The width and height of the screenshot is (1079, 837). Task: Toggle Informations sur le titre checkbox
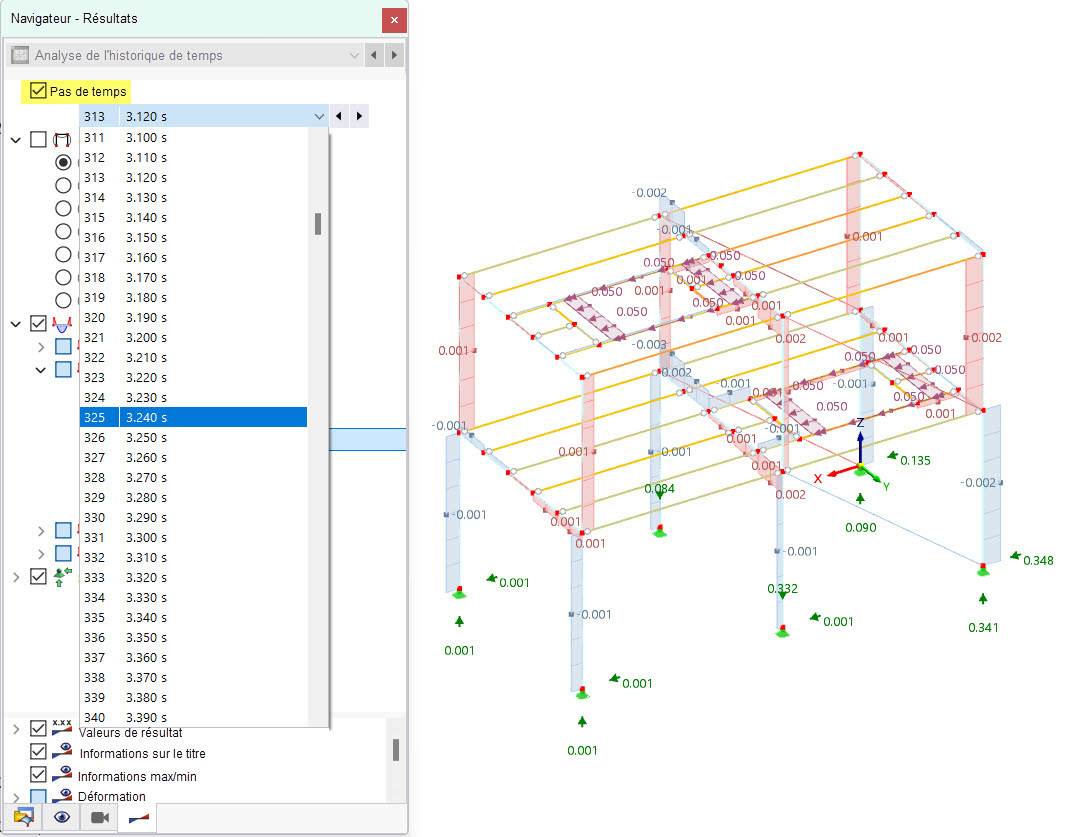[x=39, y=752]
